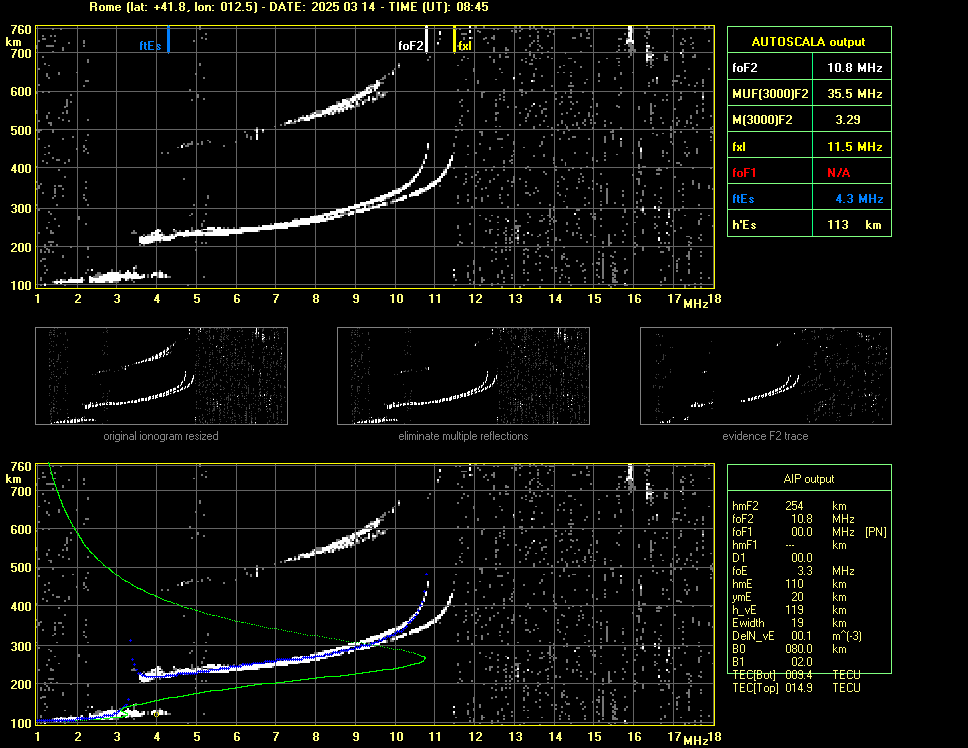The image size is (968, 748).
Task: Click the caption 'evidence F2 trace'
Action: pos(765,436)
